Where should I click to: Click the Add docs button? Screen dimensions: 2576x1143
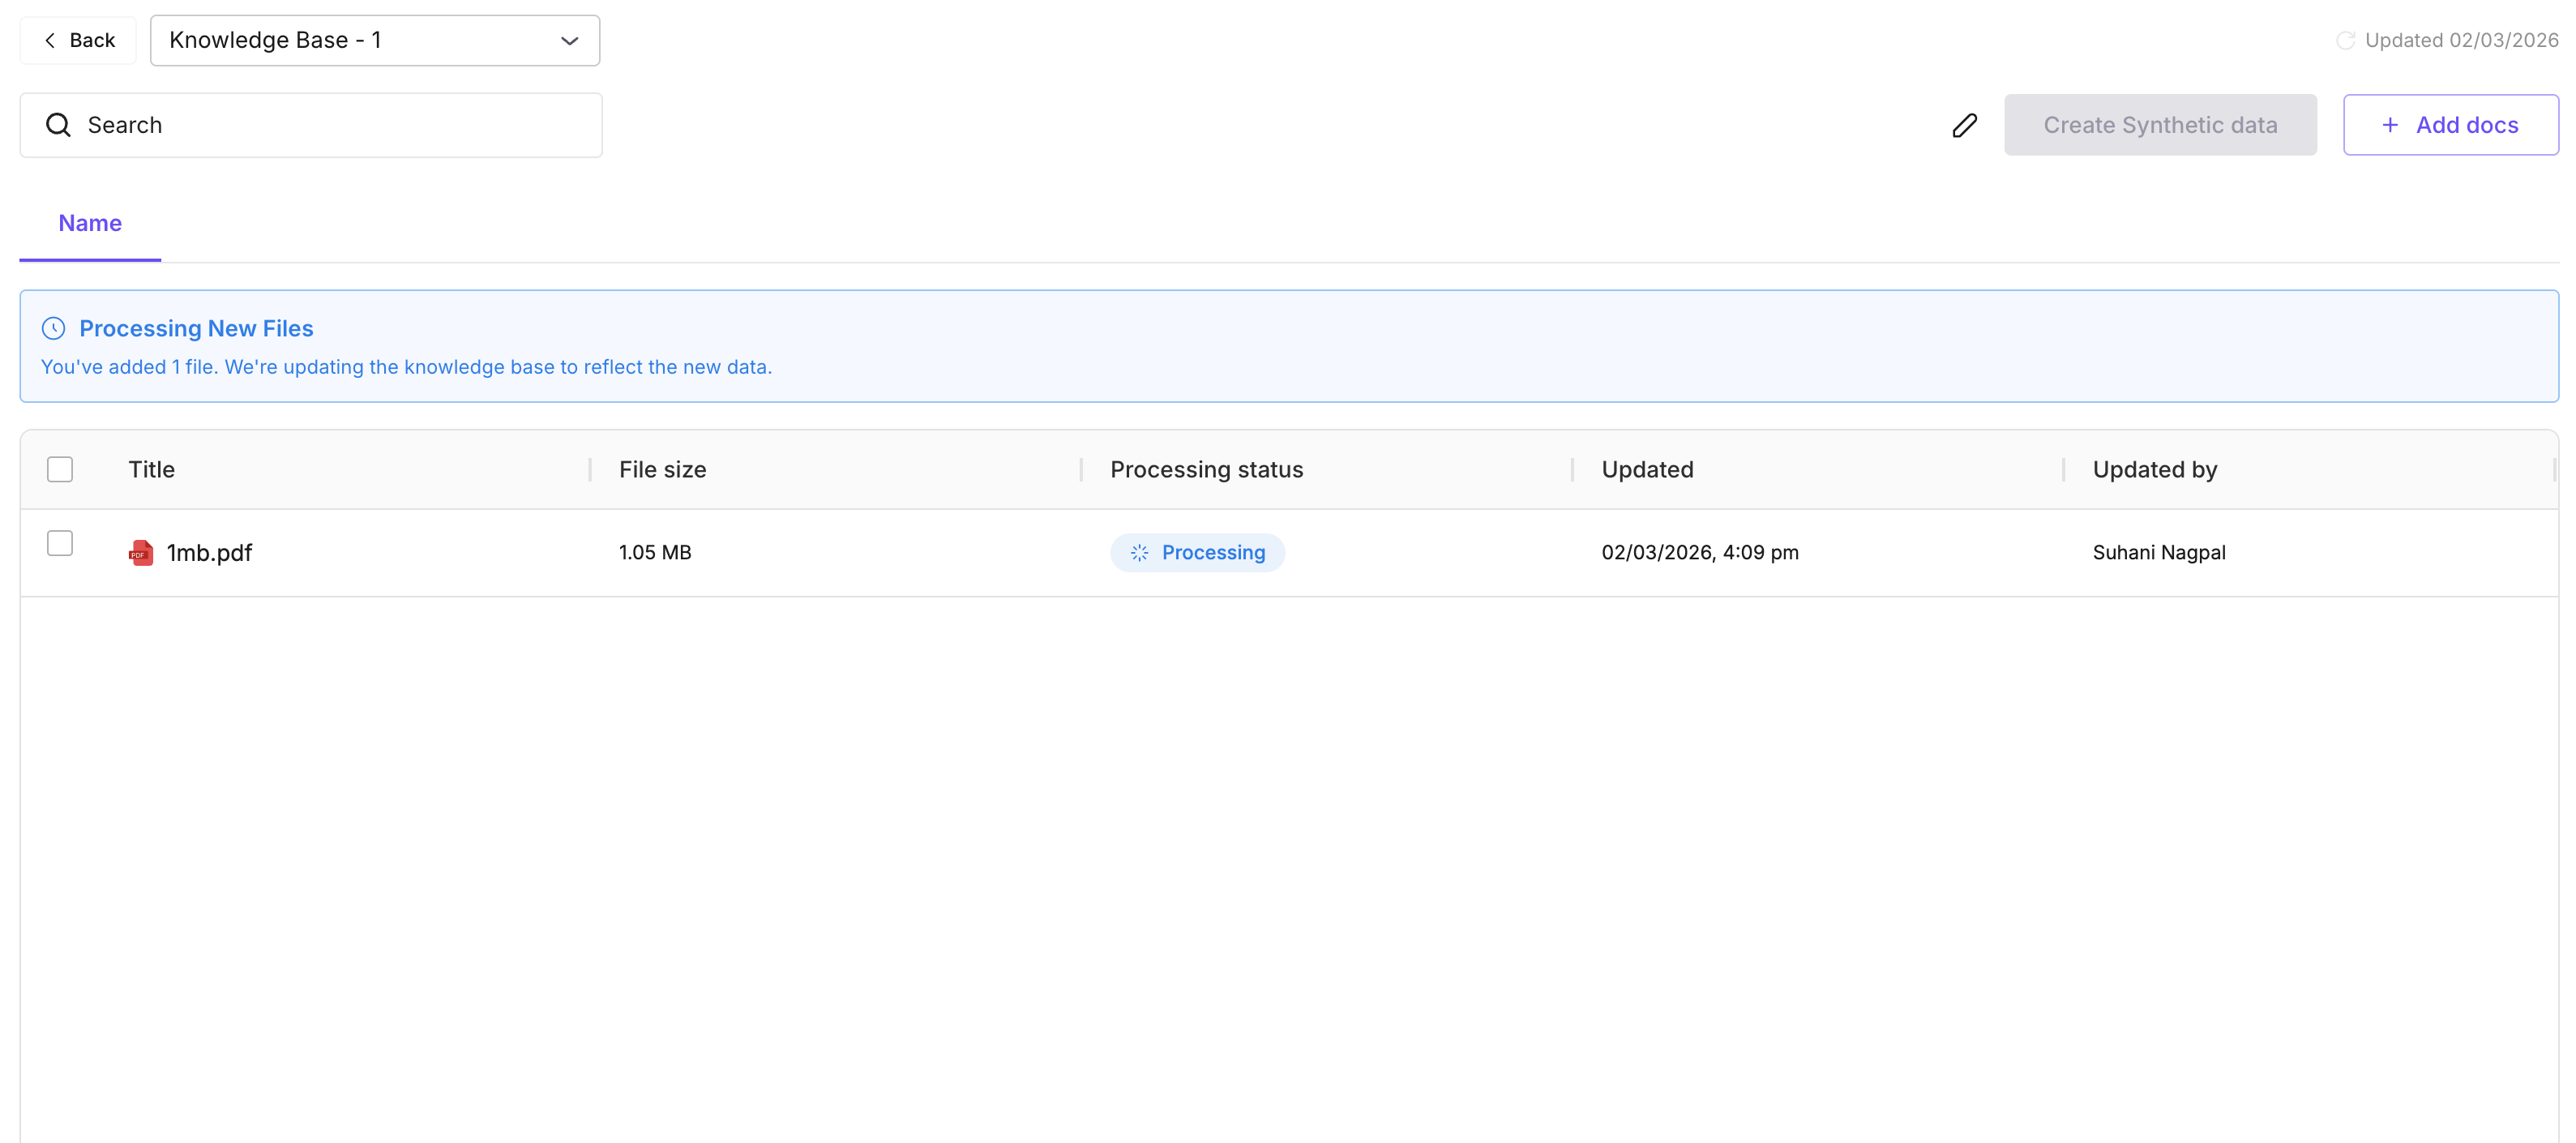(x=2450, y=124)
